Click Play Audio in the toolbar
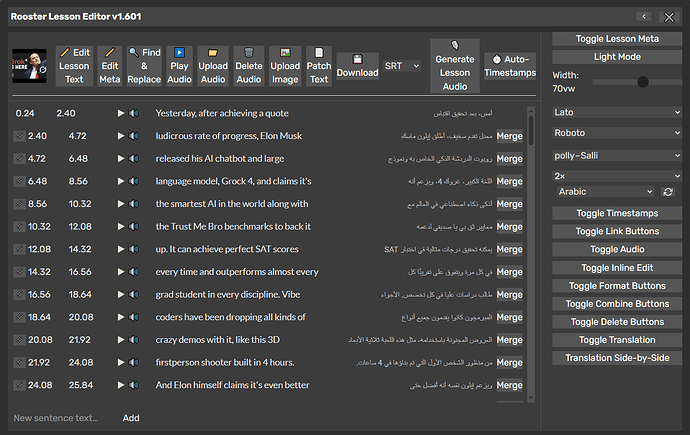690x435 pixels. coord(180,66)
